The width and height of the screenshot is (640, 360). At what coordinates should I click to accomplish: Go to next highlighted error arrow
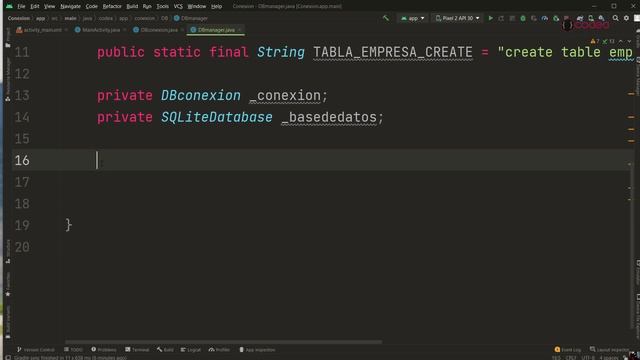[629, 41]
